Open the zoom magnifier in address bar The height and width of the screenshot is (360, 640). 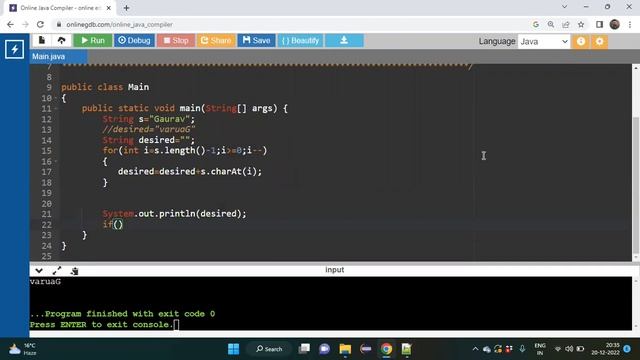[551, 24]
